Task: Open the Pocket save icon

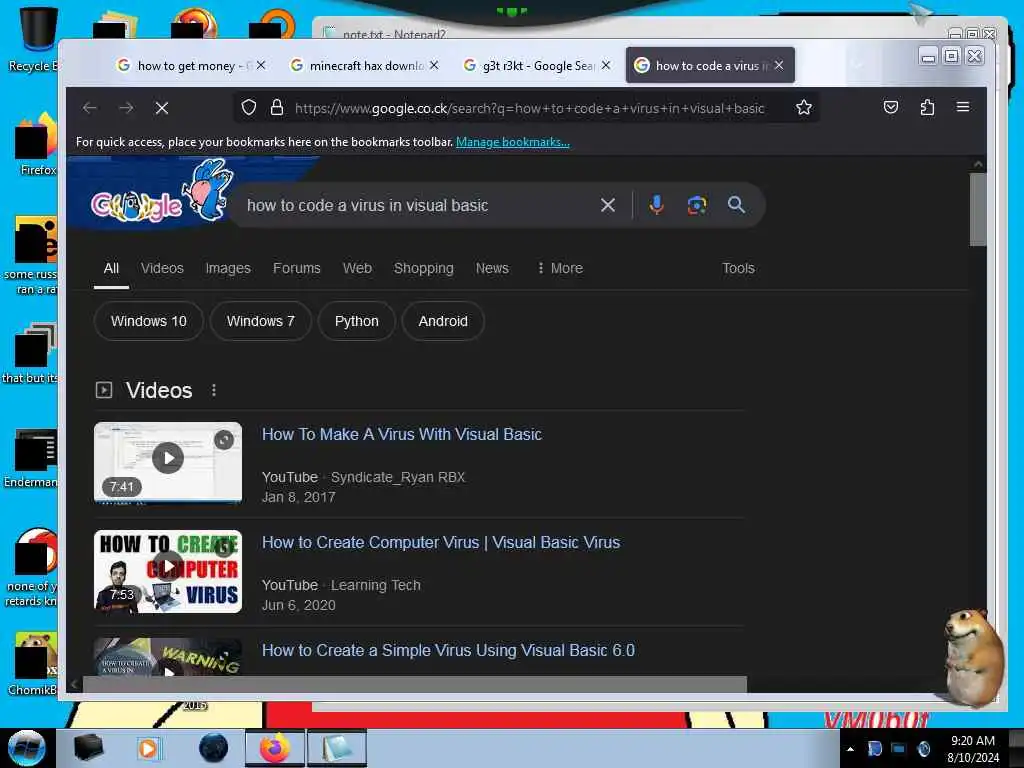Action: tap(891, 107)
